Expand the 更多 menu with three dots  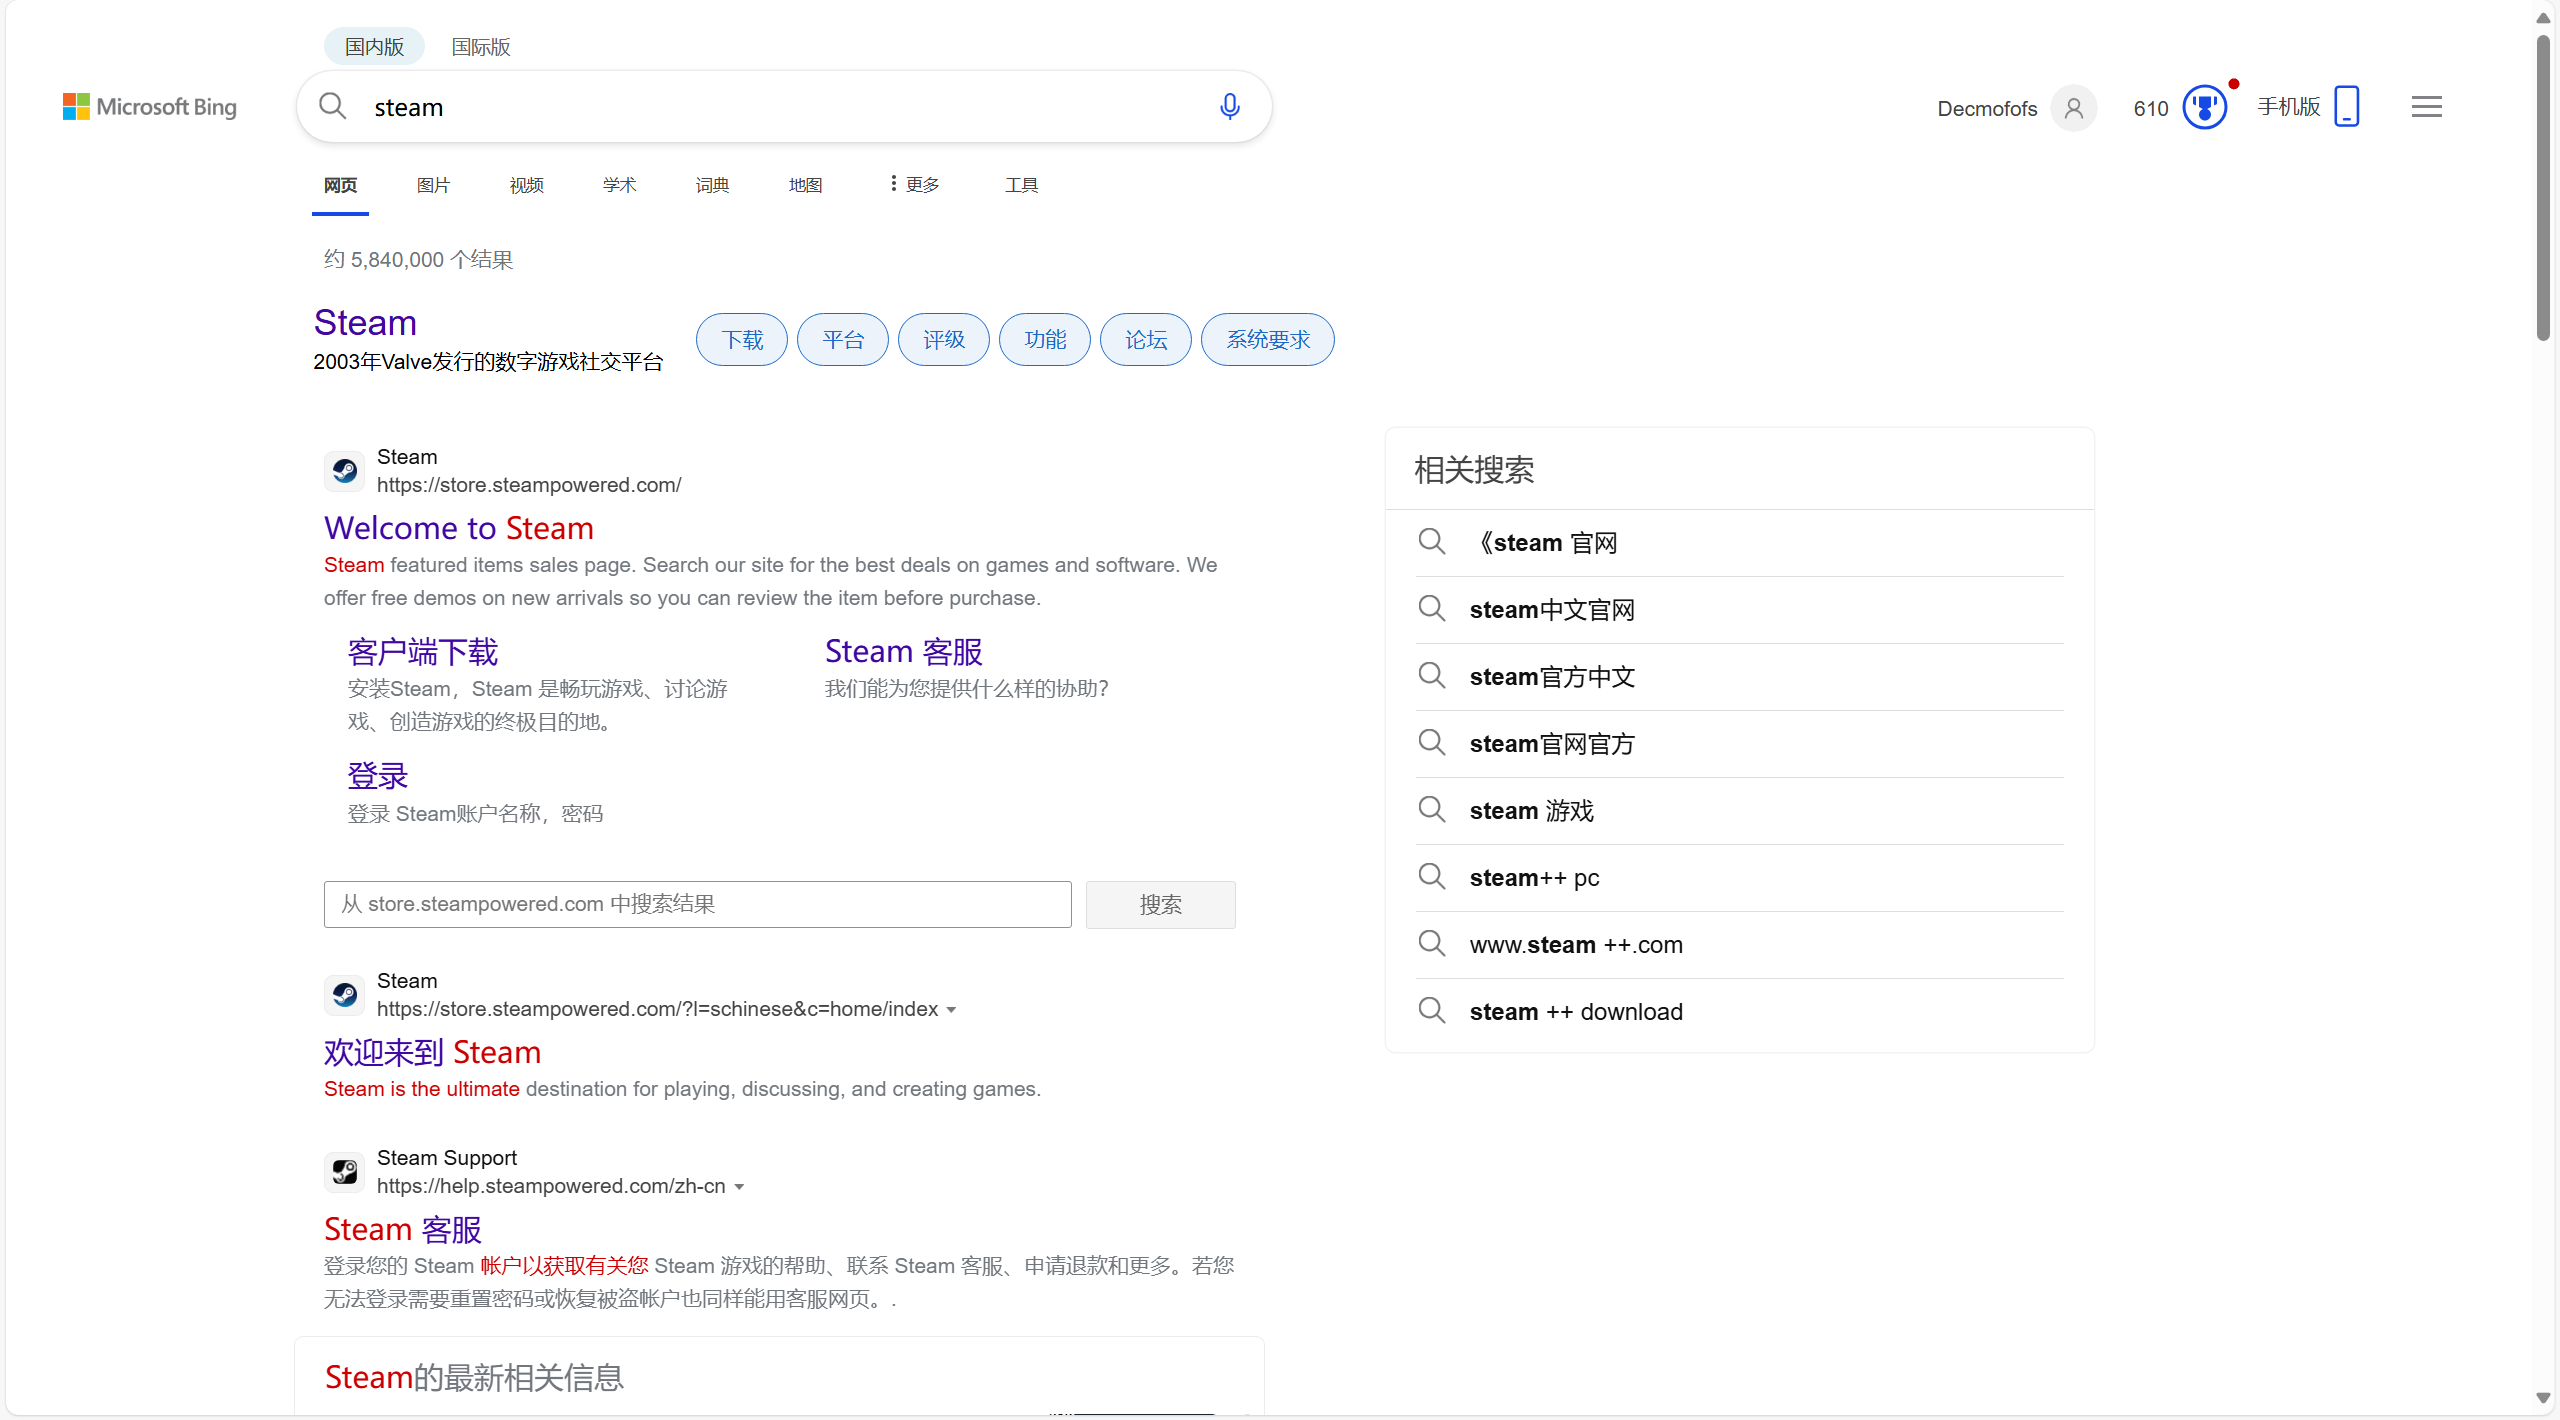(x=914, y=185)
